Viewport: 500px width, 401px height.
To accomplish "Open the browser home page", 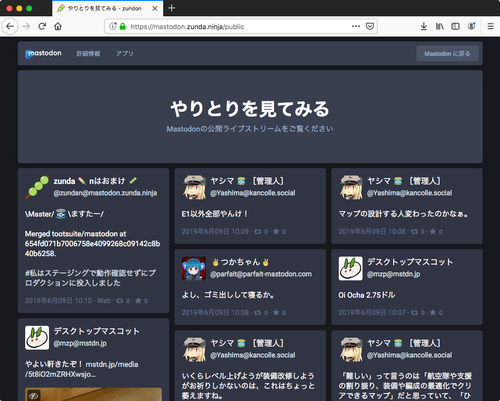I will click(58, 26).
